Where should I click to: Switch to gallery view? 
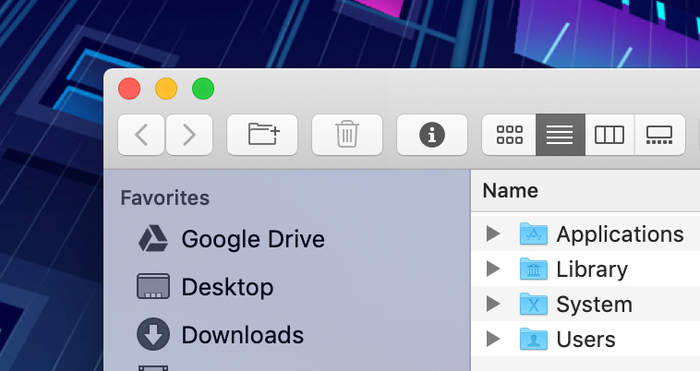659,135
